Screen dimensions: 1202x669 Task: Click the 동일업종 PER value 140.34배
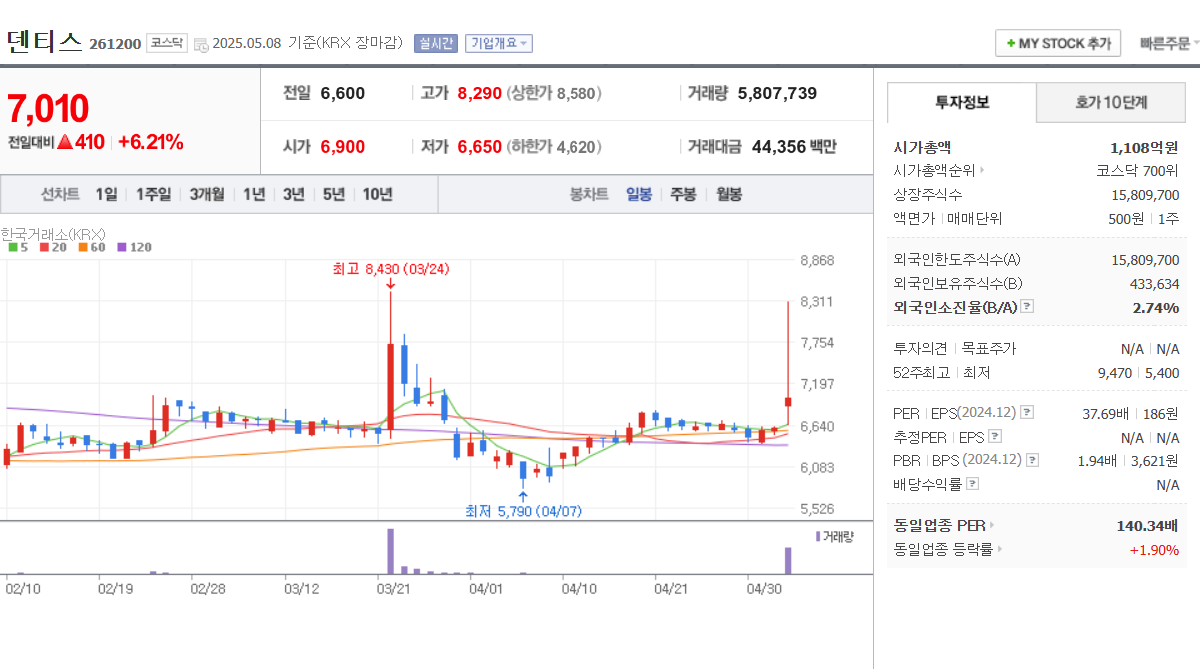[1148, 525]
